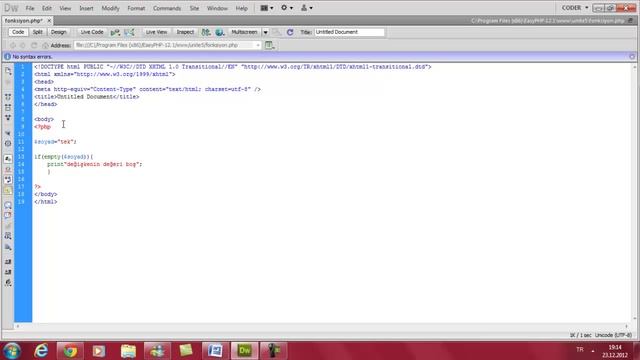Click Collapse Selection icon in coding toolbar
The width and height of the screenshot is (640, 360).
[x=8, y=107]
